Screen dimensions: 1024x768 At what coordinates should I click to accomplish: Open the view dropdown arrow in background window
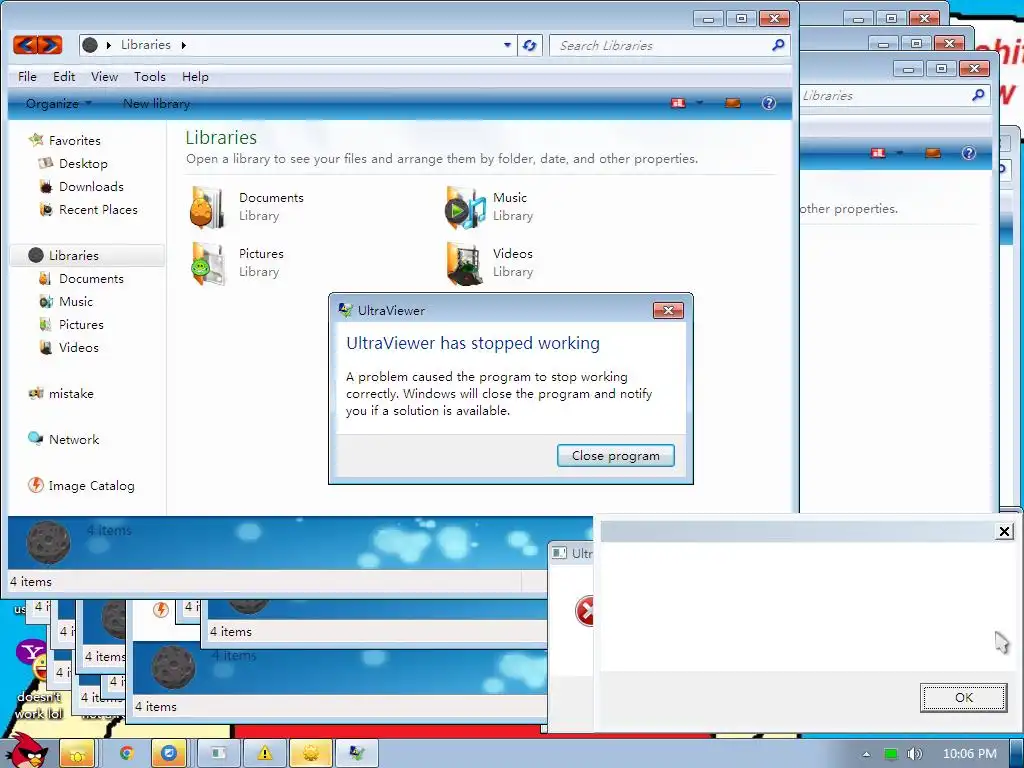pyautogui.click(x=899, y=153)
